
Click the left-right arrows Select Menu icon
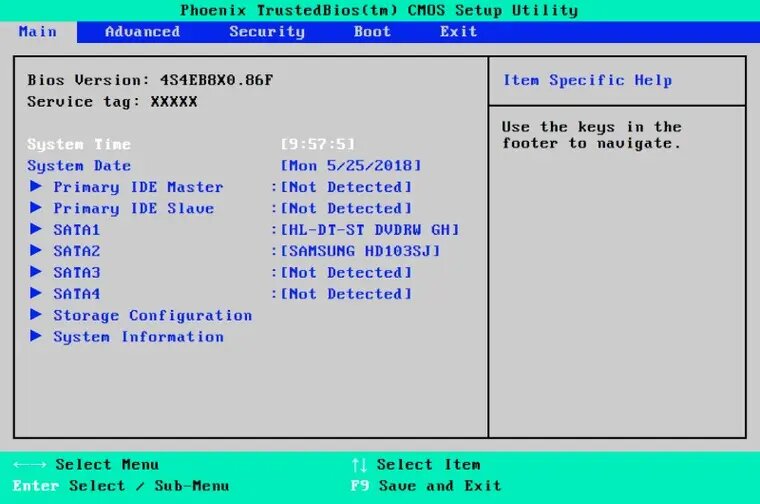30,465
